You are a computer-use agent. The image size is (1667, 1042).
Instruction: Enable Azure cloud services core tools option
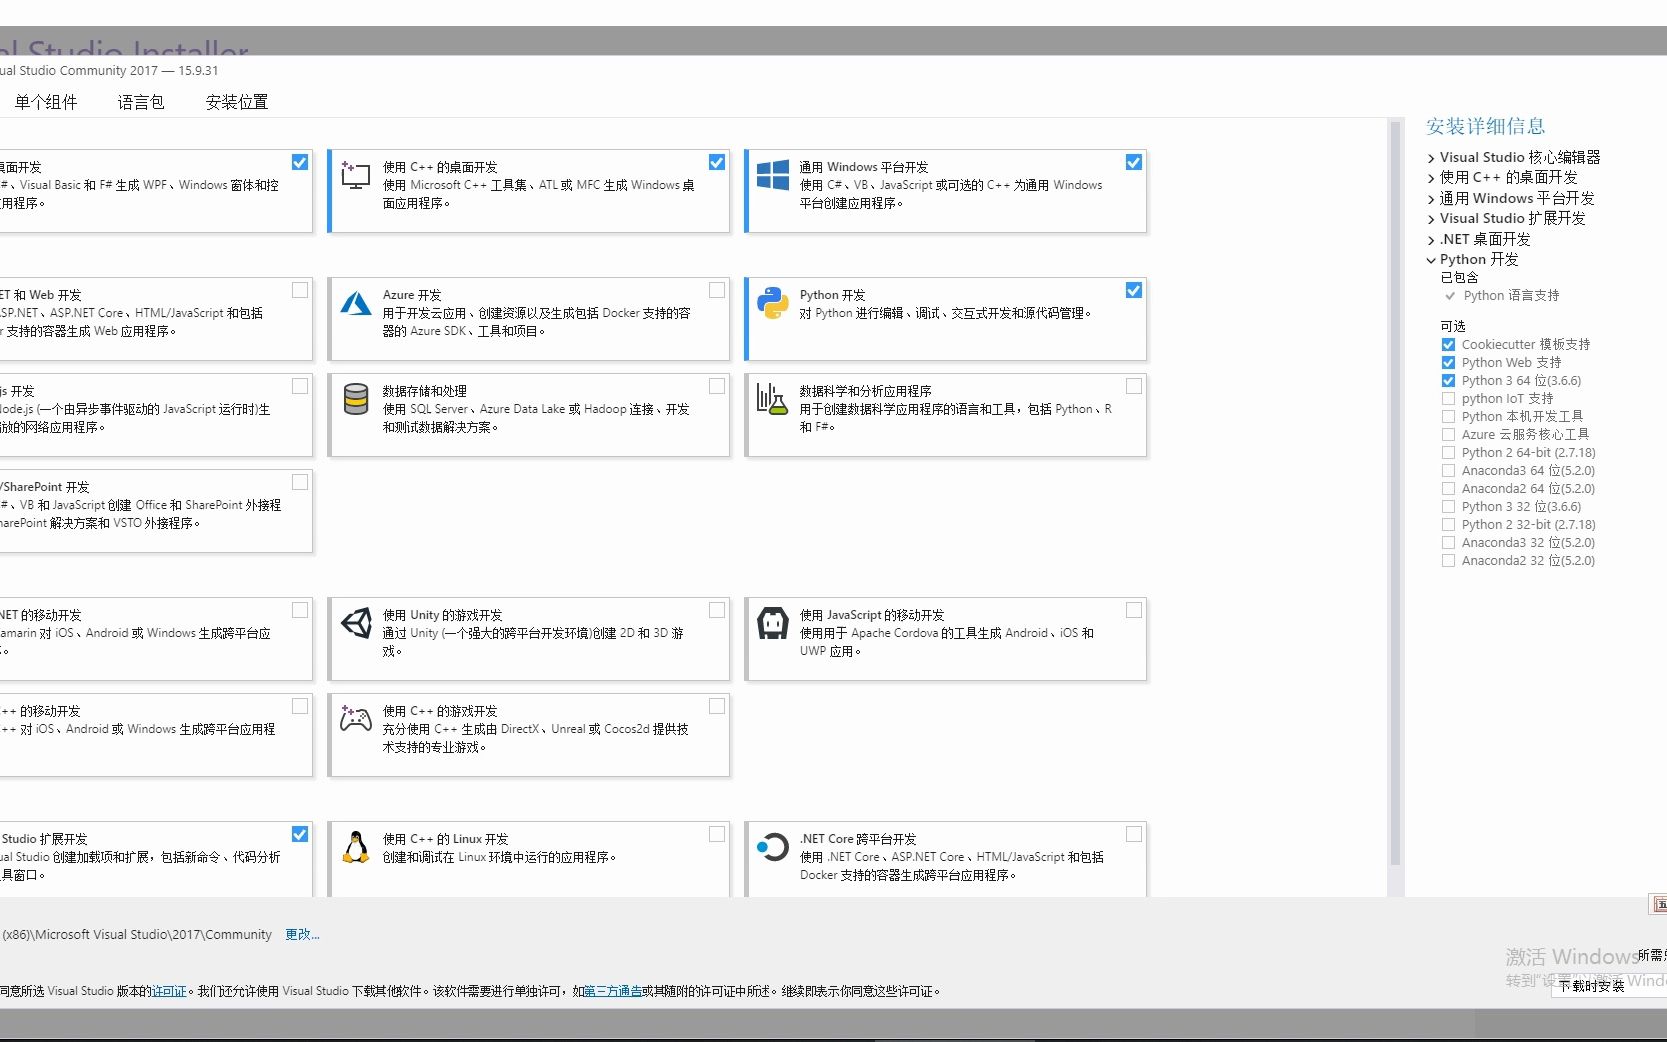point(1448,435)
